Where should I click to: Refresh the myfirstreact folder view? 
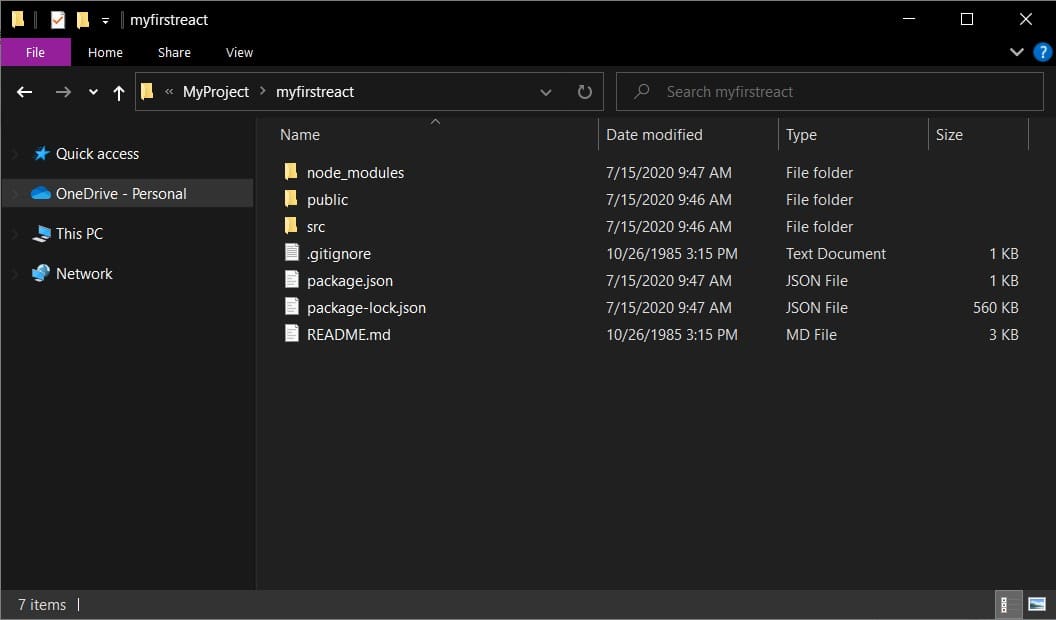coord(585,92)
